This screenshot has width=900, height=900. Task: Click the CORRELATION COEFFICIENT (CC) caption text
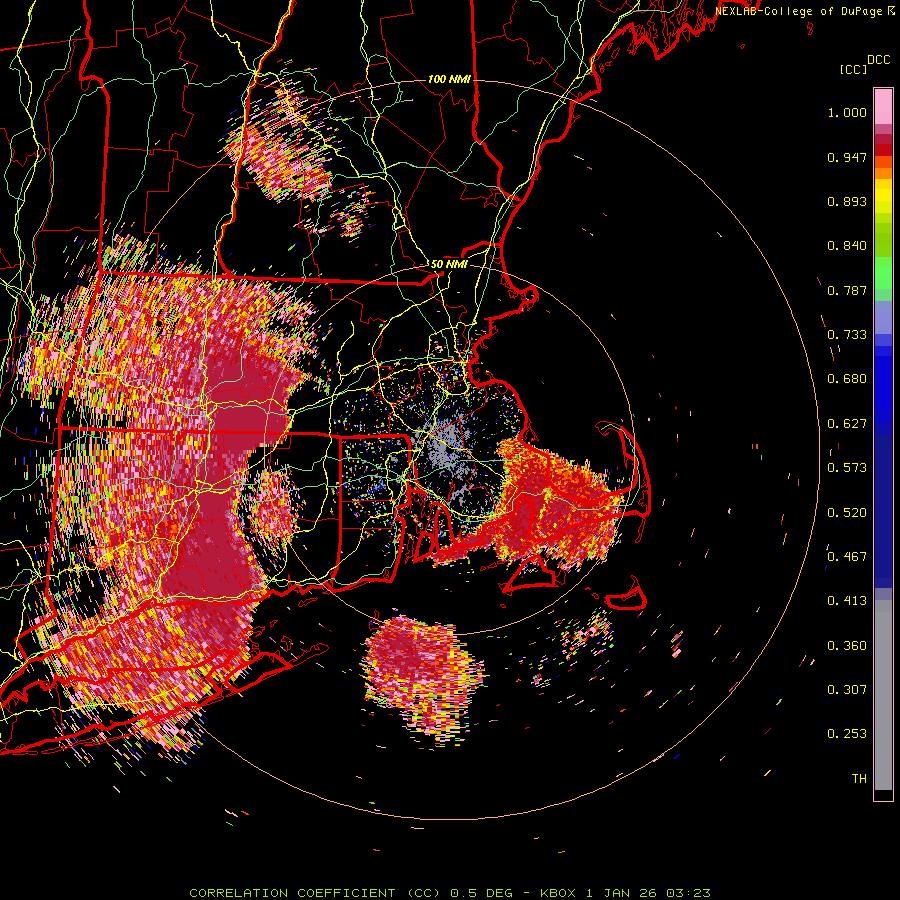315,893
